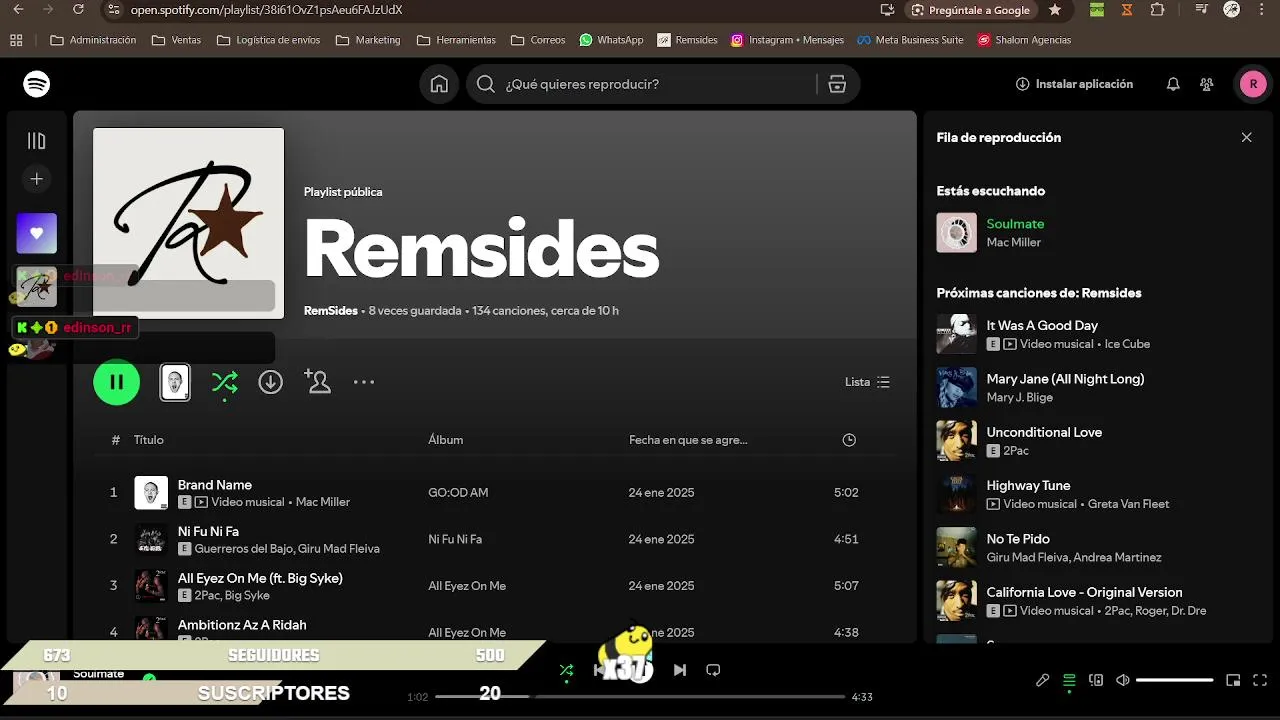Click Instalar aplicación button
Image resolution: width=1280 pixels, height=720 pixels.
coord(1075,84)
